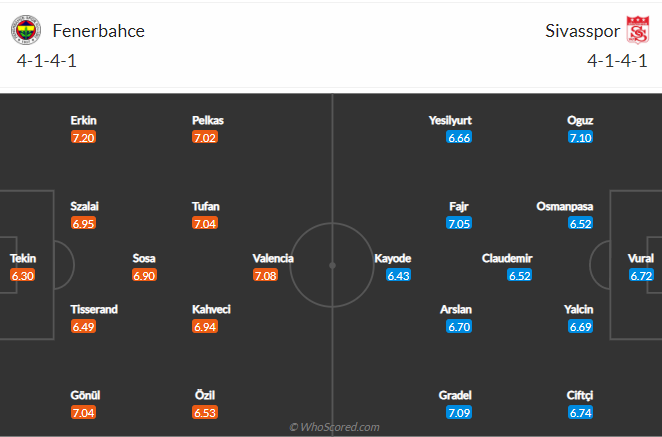
Task: Click the WhoScored.com watermark link
Action: tap(334, 427)
